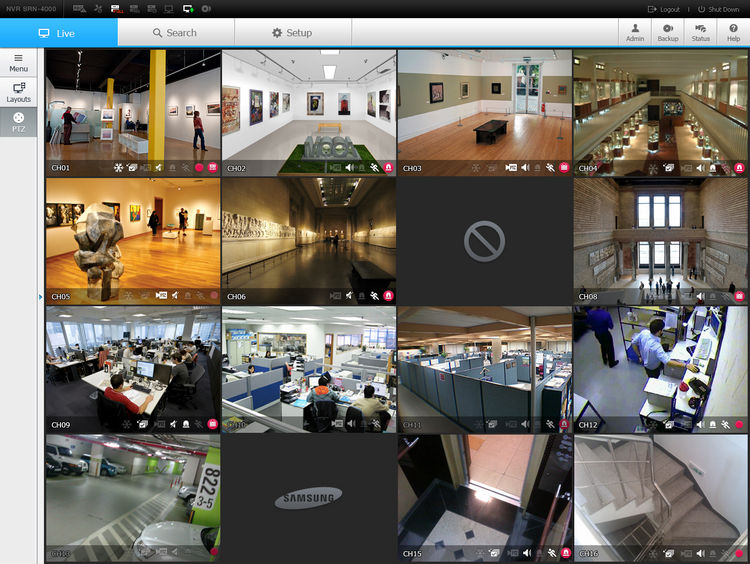The width and height of the screenshot is (750, 564).
Task: Expand the left sidebar menu
Action: click(18, 63)
